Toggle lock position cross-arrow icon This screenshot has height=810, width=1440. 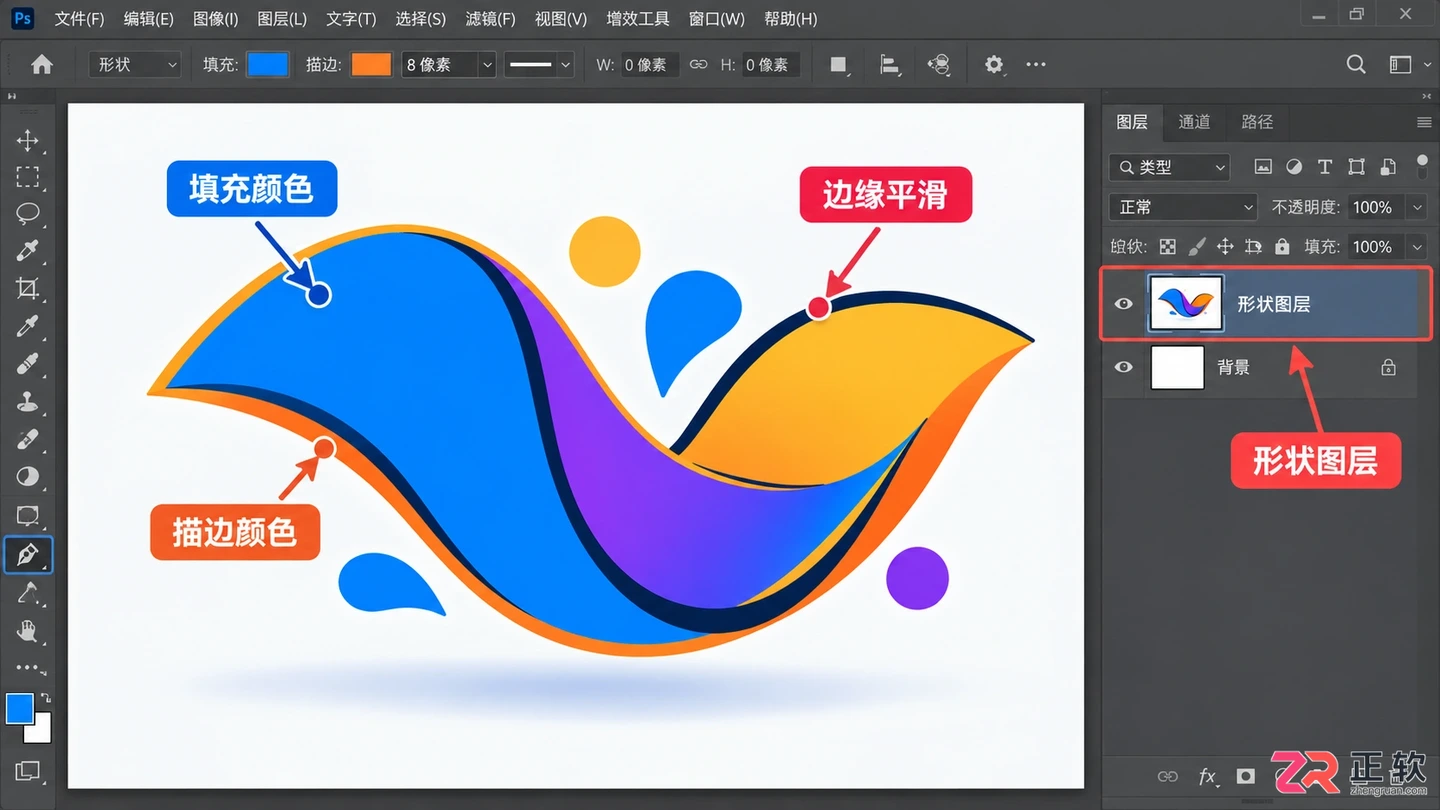pyautogui.click(x=1225, y=246)
